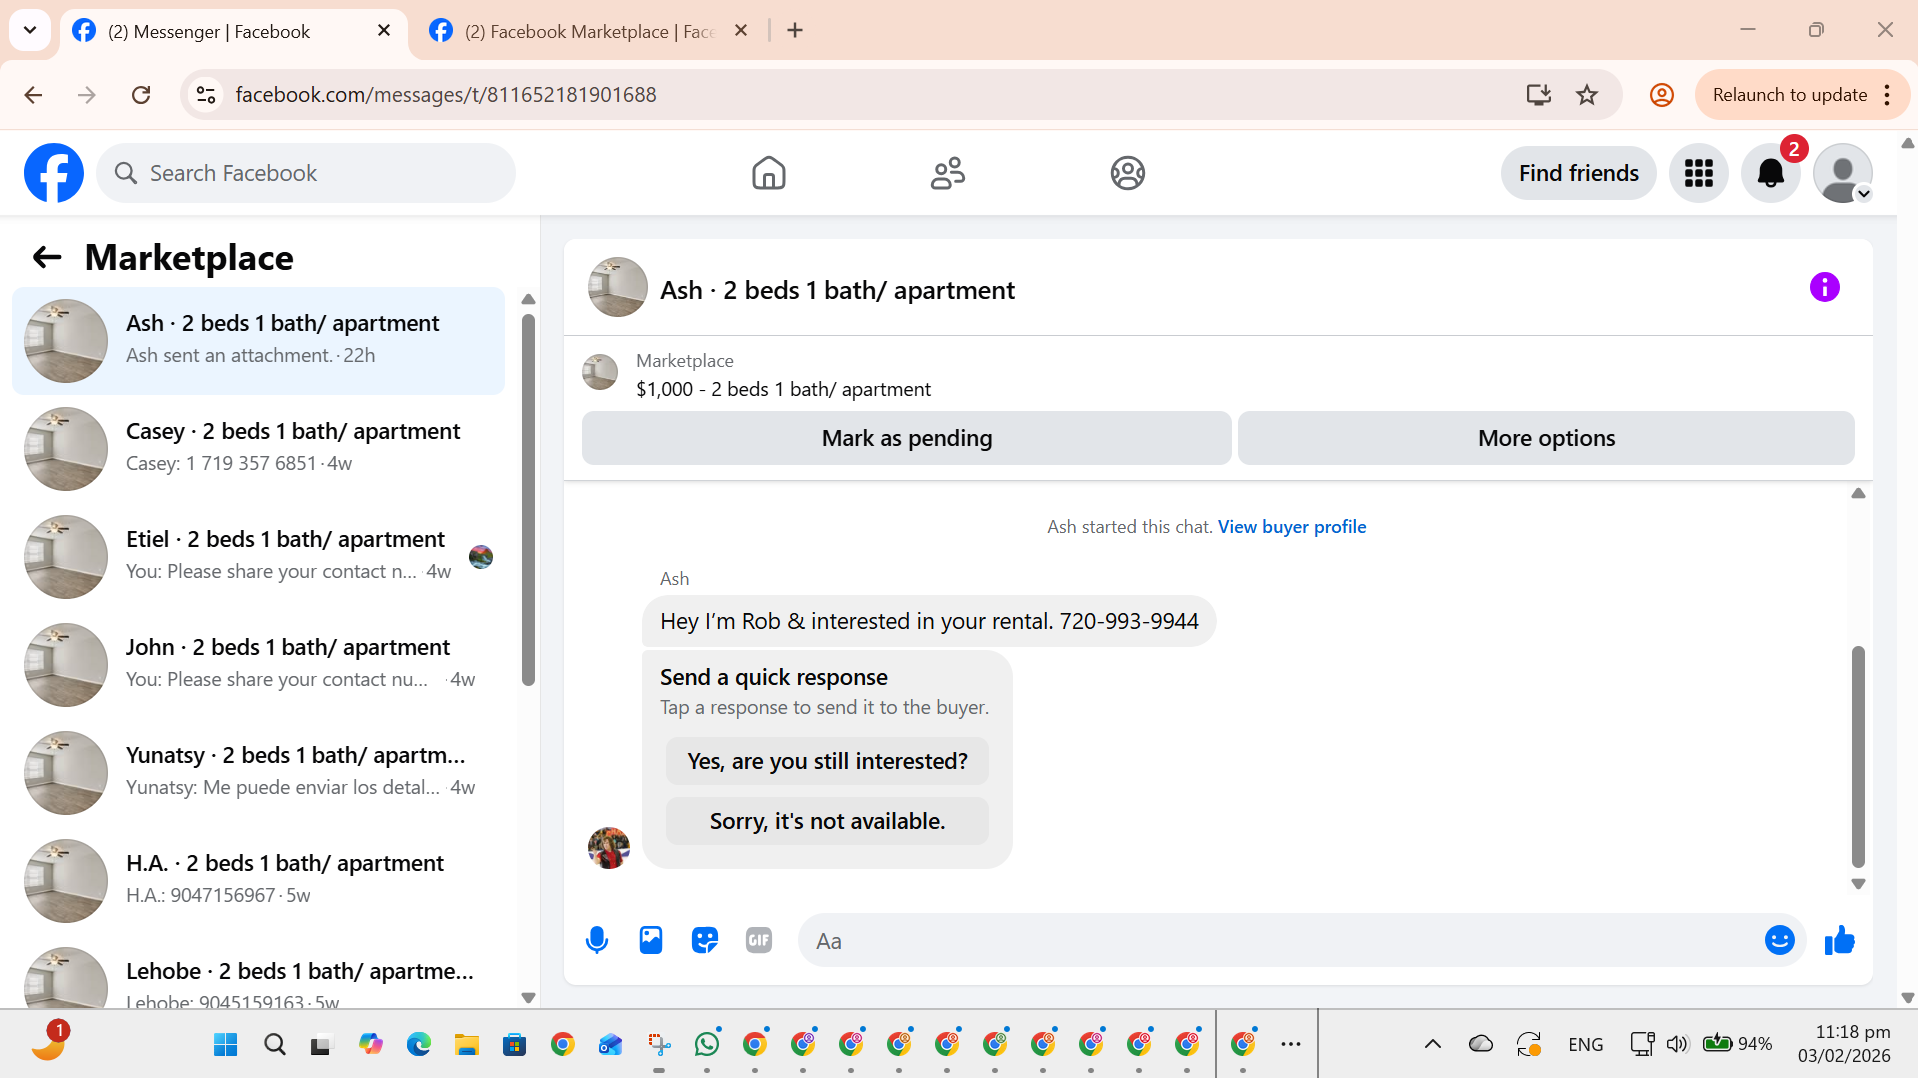Click Mark as pending button
This screenshot has height=1078, width=1918.
(x=906, y=438)
